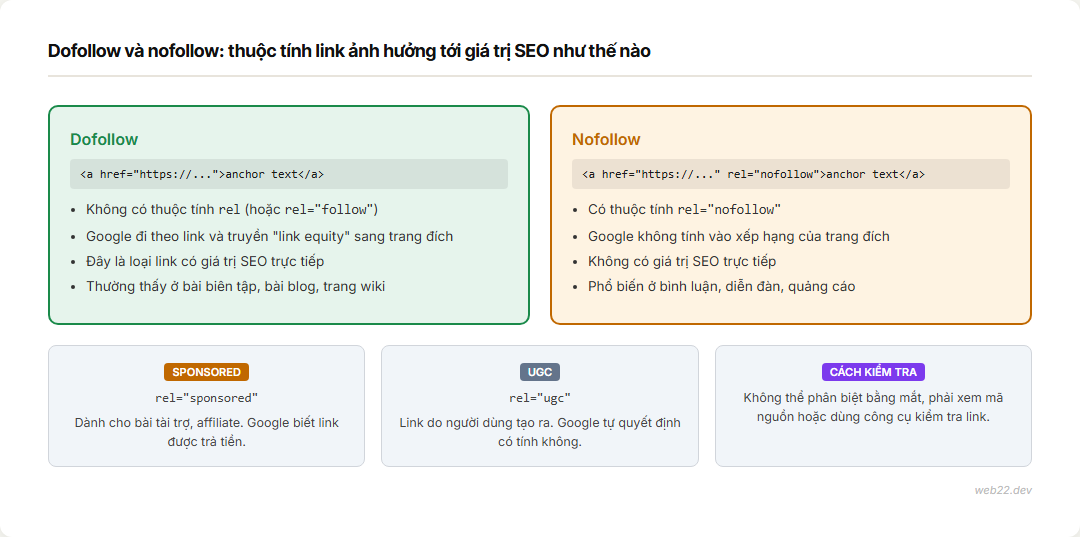The image size is (1080, 537).
Task: Click the rel="sponsored" code text
Action: (x=207, y=398)
